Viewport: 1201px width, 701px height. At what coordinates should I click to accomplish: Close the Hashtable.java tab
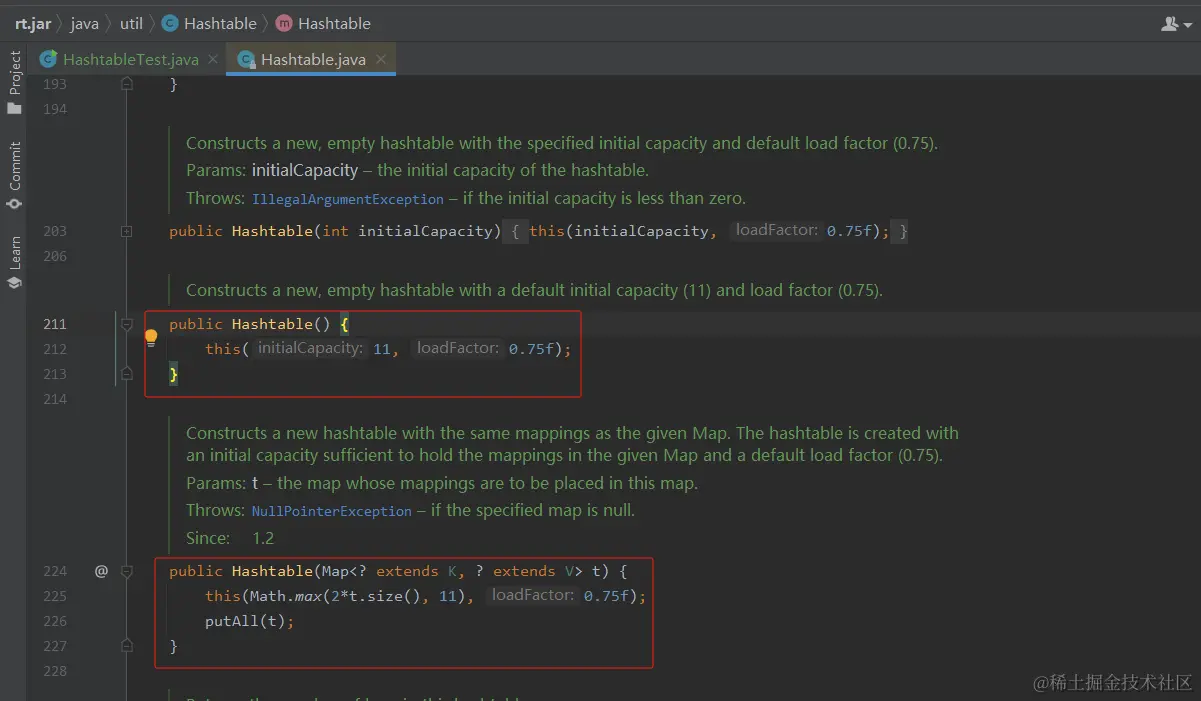pyautogui.click(x=381, y=60)
